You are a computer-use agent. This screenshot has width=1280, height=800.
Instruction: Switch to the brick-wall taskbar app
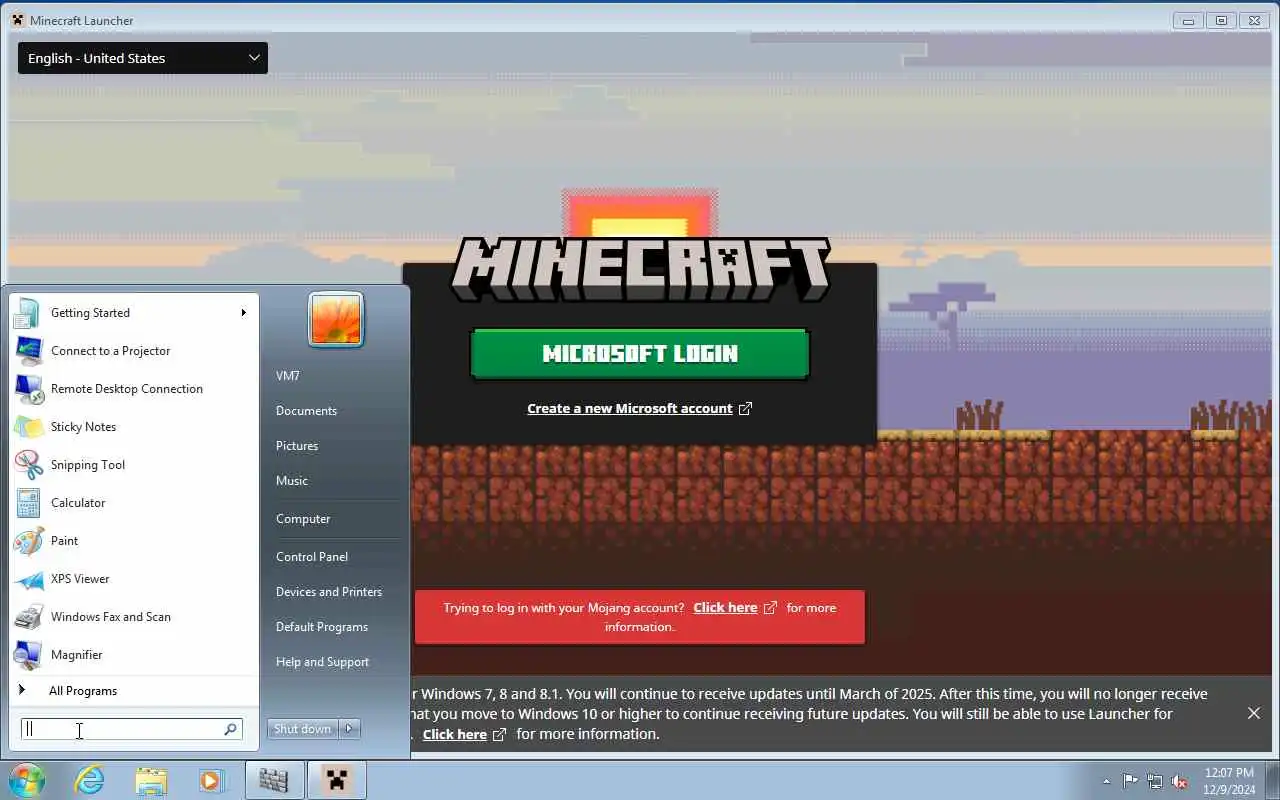point(274,780)
